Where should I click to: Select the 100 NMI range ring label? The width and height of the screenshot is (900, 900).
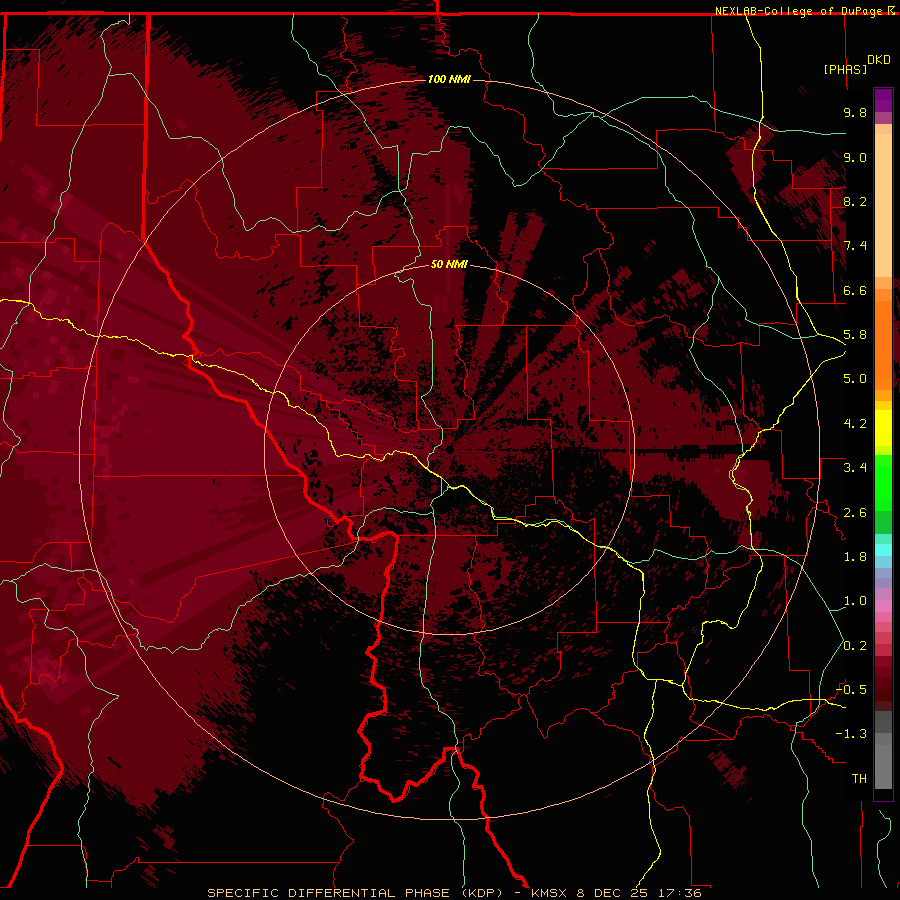pos(449,79)
